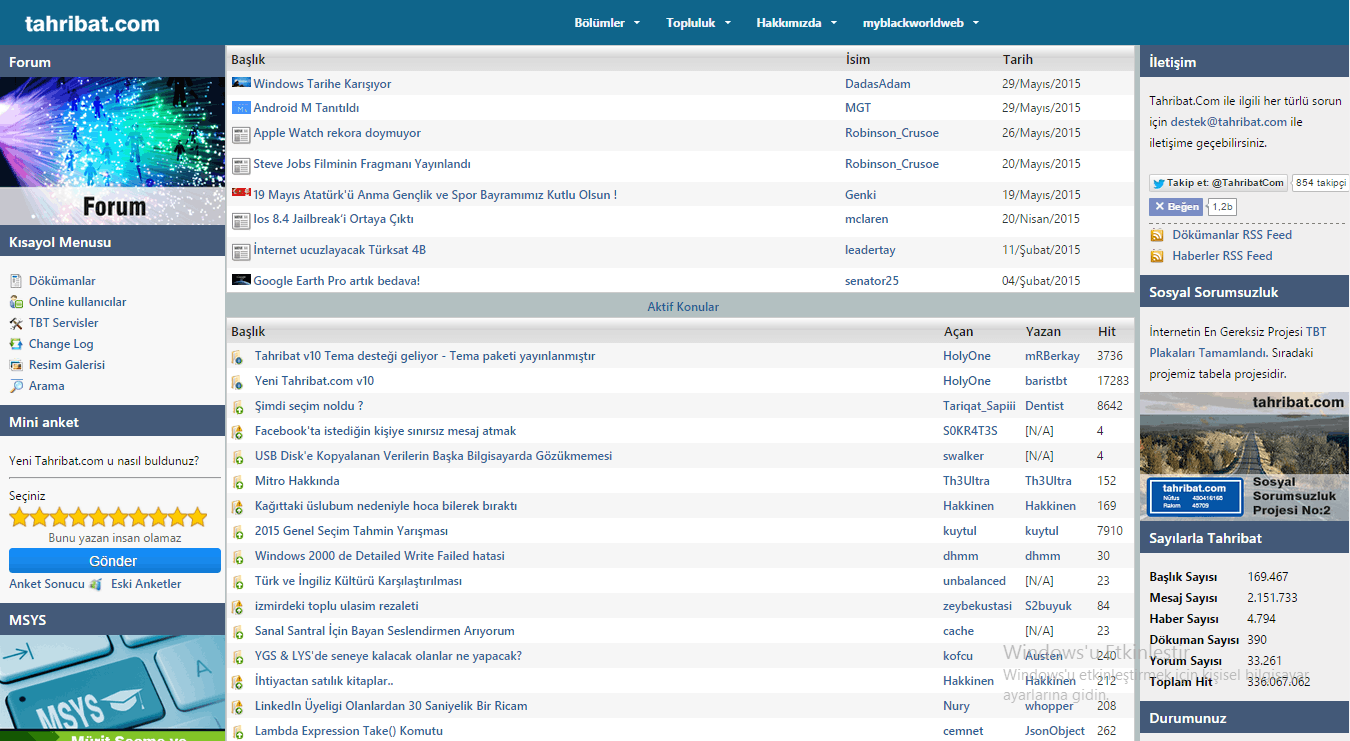This screenshot has width=1350, height=741.
Task: Open the Aktif Konular section link
Action: (683, 307)
